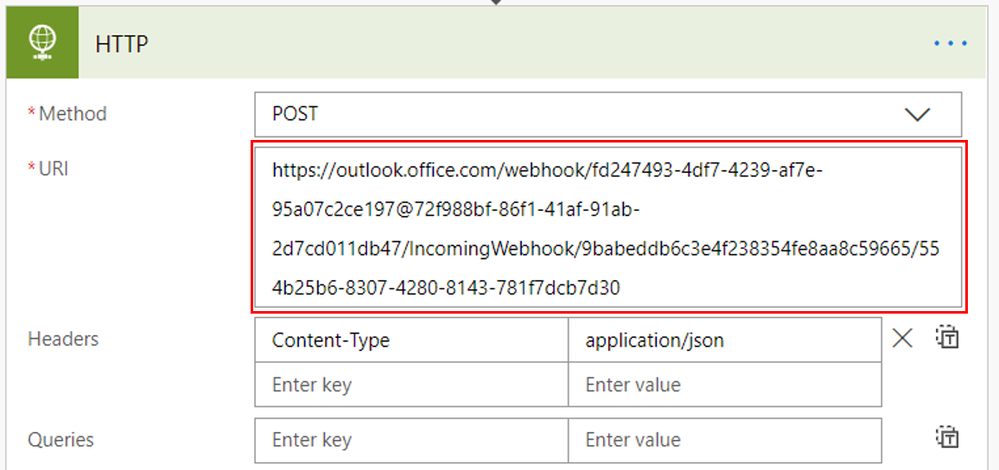The width and height of the screenshot is (999, 470).
Task: Expand the Method dropdown showing POST
Action: pos(608,115)
